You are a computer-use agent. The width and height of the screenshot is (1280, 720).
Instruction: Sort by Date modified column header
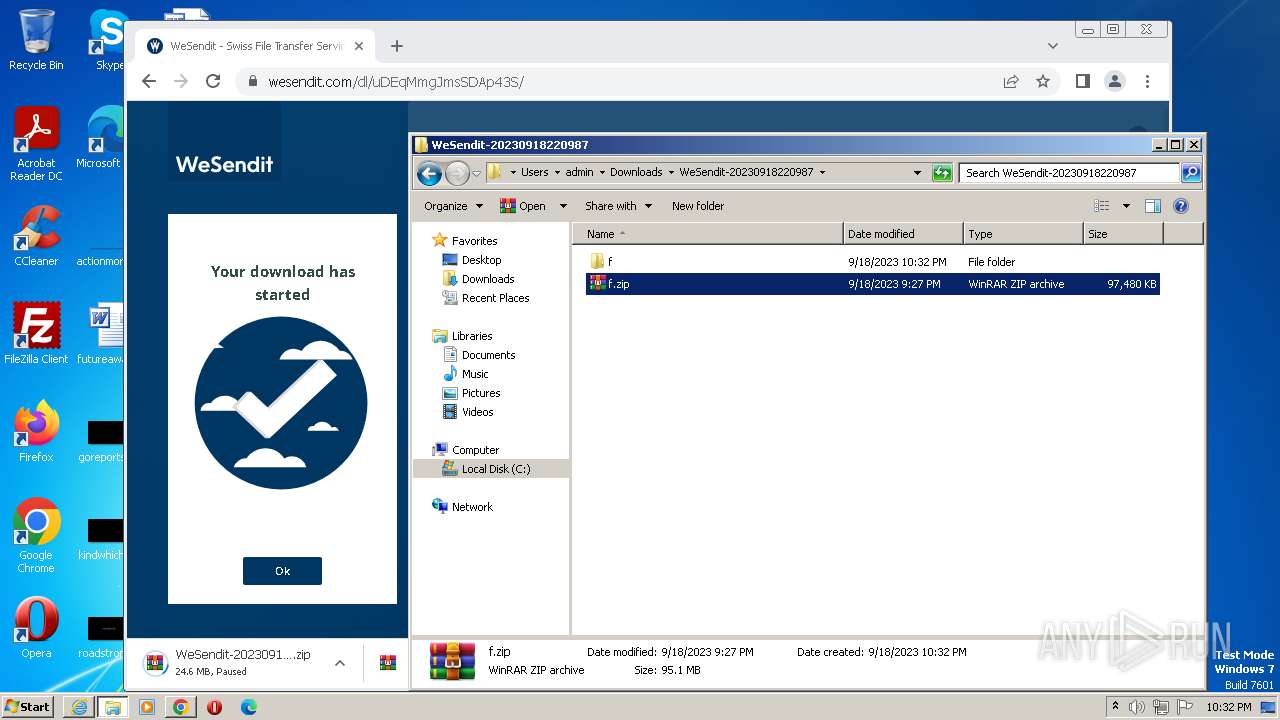(904, 234)
